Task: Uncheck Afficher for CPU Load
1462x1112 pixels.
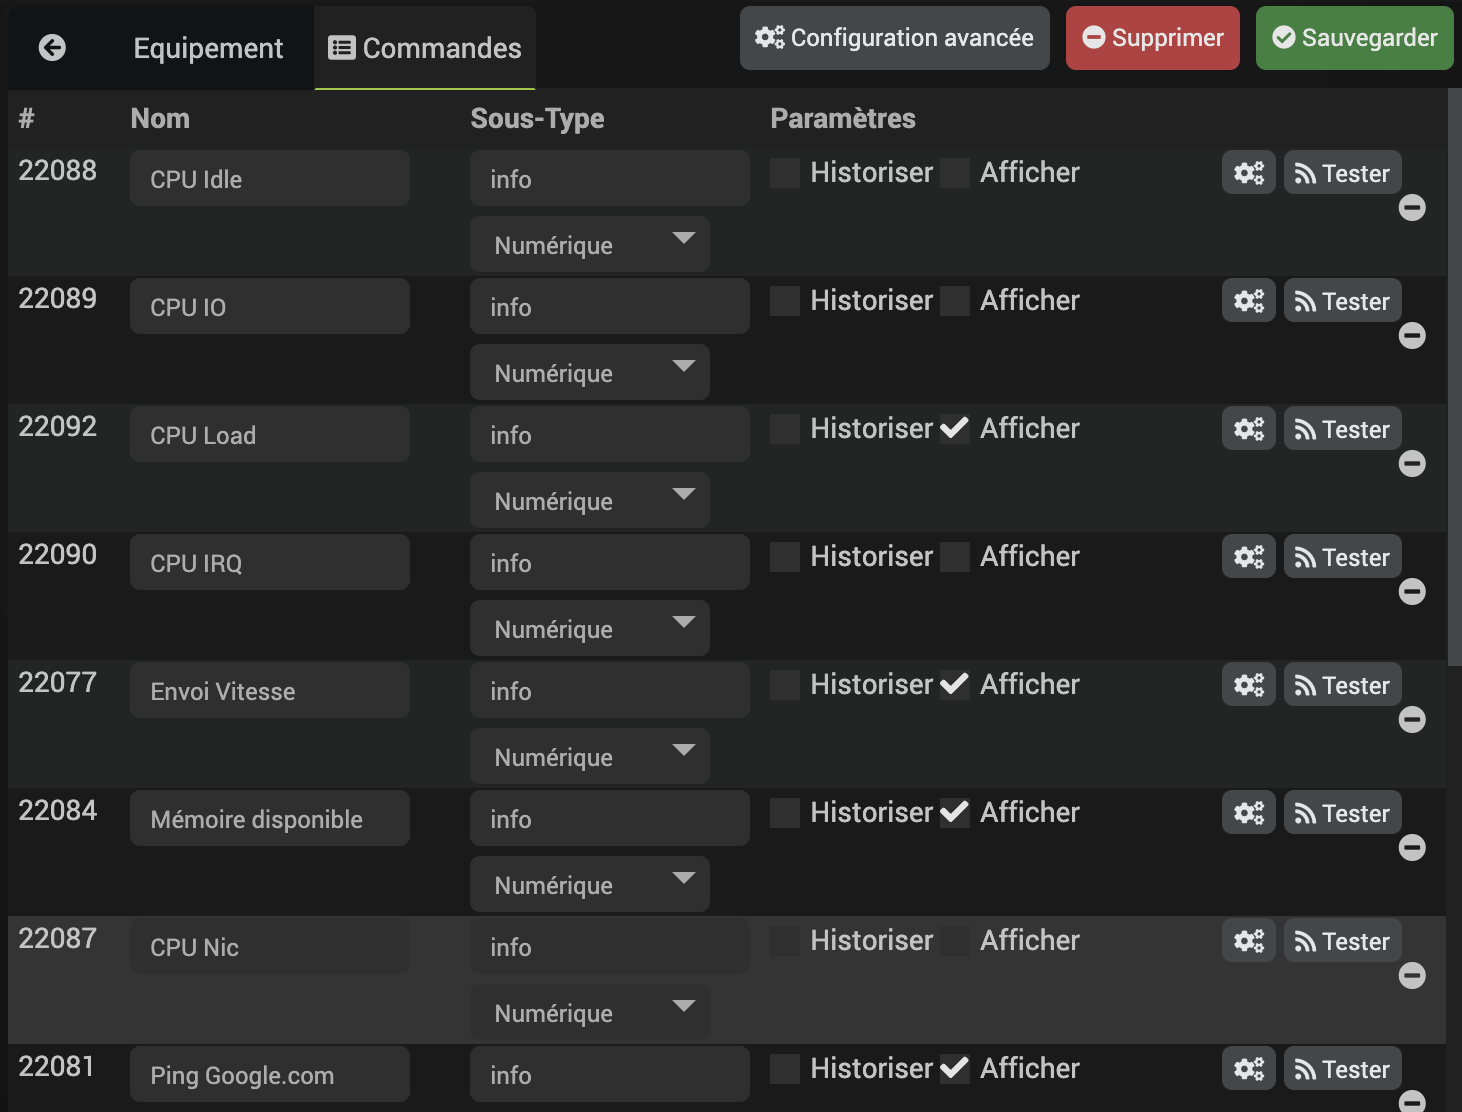Action: 955,429
